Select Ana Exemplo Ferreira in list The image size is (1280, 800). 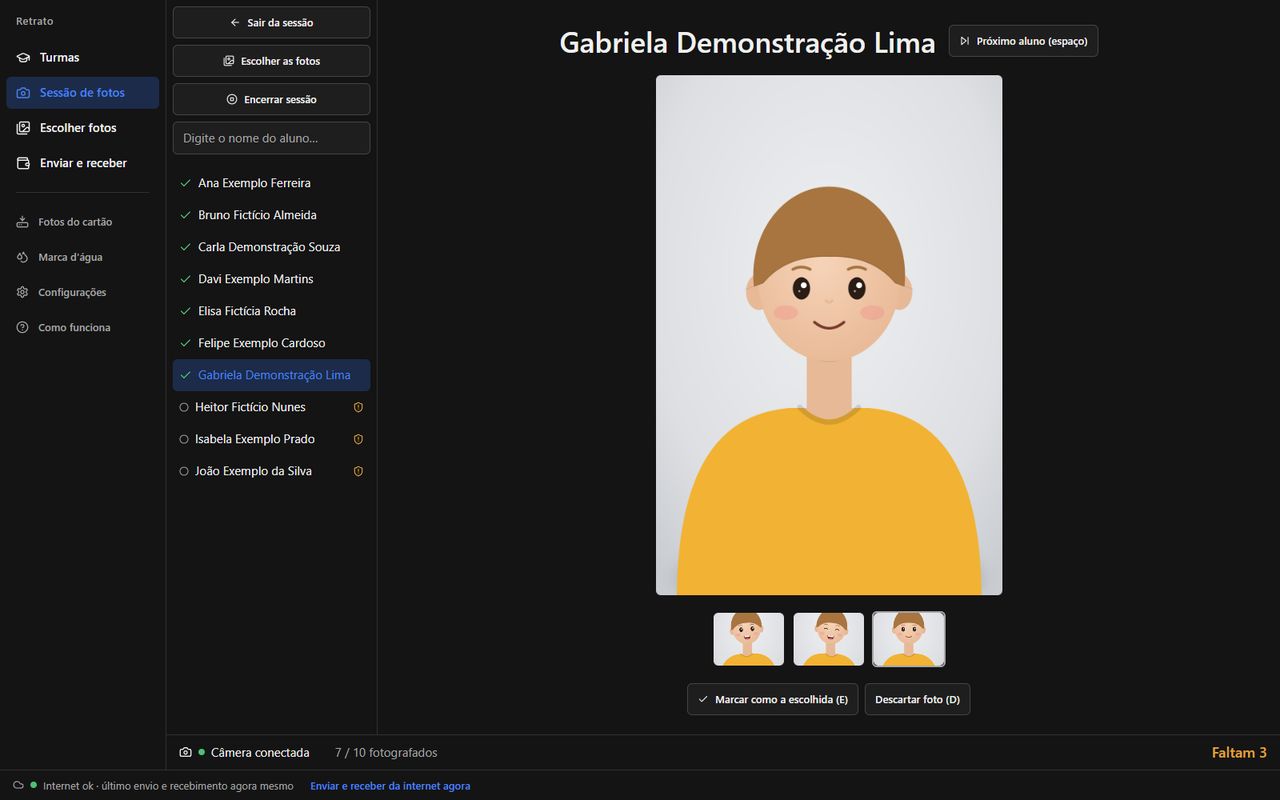coord(271,183)
